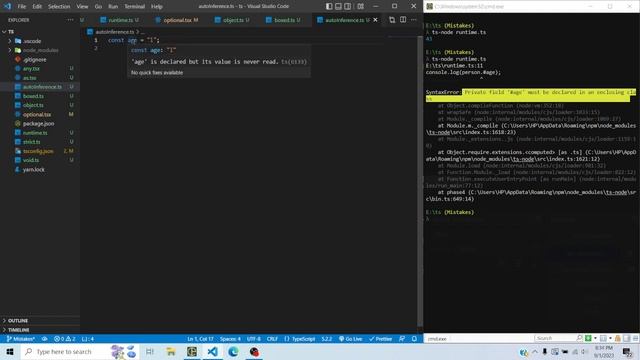The height and width of the screenshot is (360, 640).
Task: Toggle the secondary side bar layout icon
Action: pyautogui.click(x=347, y=7)
